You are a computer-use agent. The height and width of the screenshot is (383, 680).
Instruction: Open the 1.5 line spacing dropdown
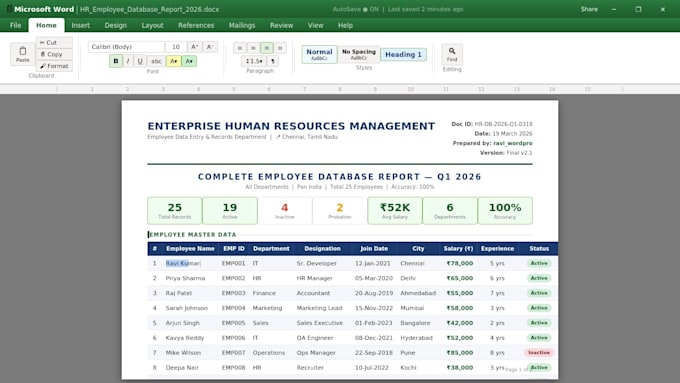coord(254,61)
